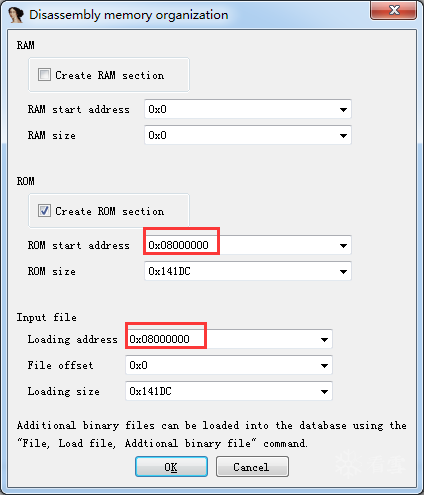This screenshot has width=424, height=495.
Task: Click the OK button
Action: pos(171,467)
